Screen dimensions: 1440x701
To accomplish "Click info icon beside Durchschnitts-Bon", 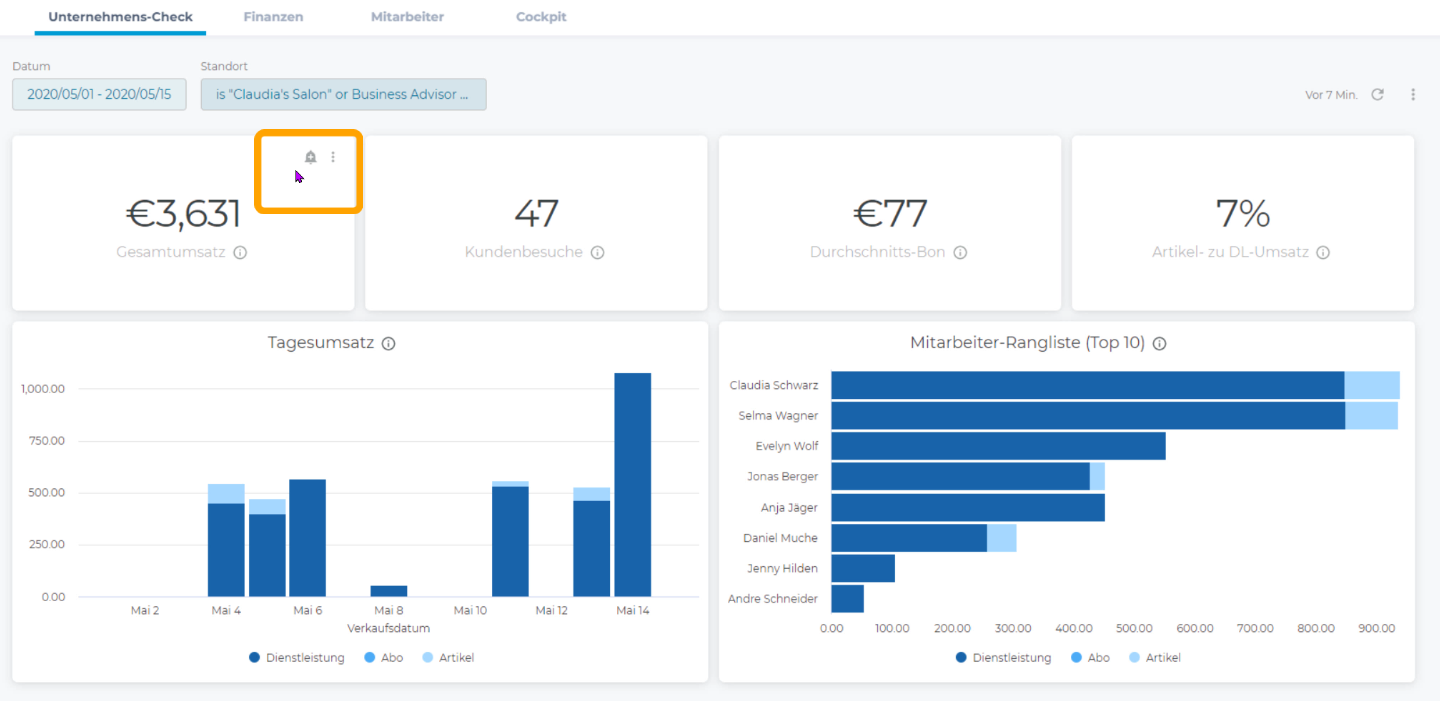I will pyautogui.click(x=960, y=253).
